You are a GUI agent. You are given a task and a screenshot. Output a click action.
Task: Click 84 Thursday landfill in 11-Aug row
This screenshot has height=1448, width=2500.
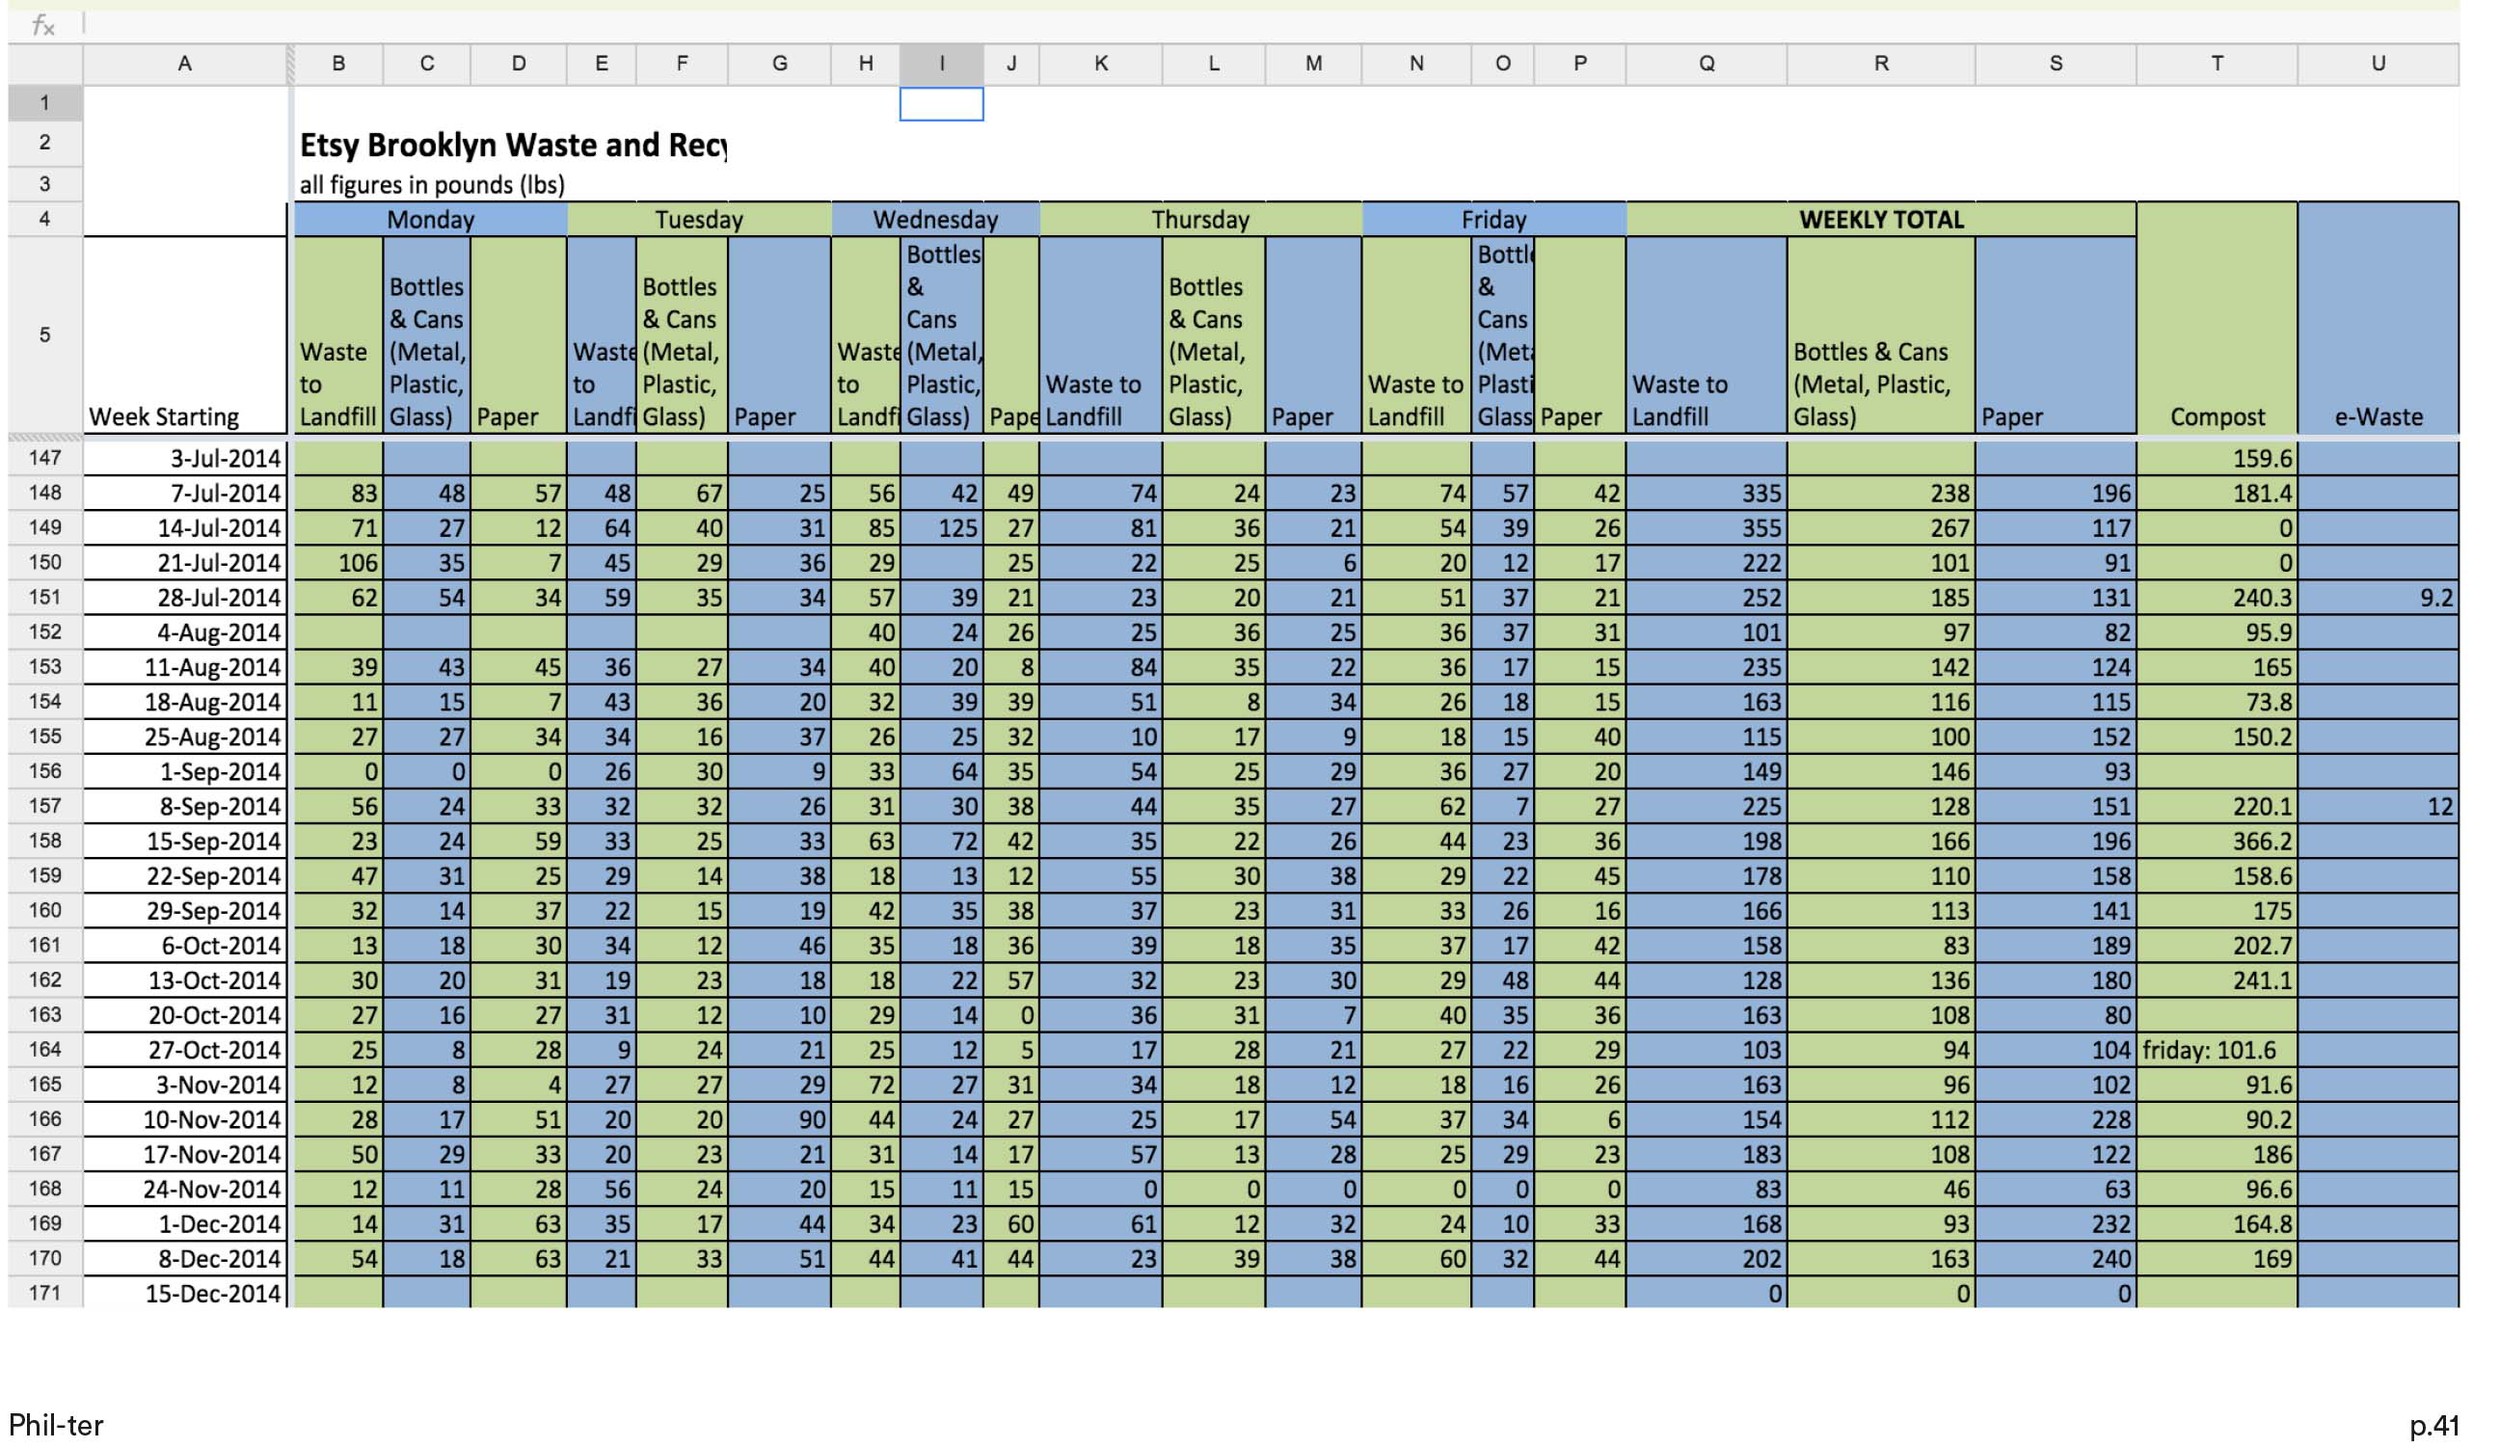(1100, 667)
